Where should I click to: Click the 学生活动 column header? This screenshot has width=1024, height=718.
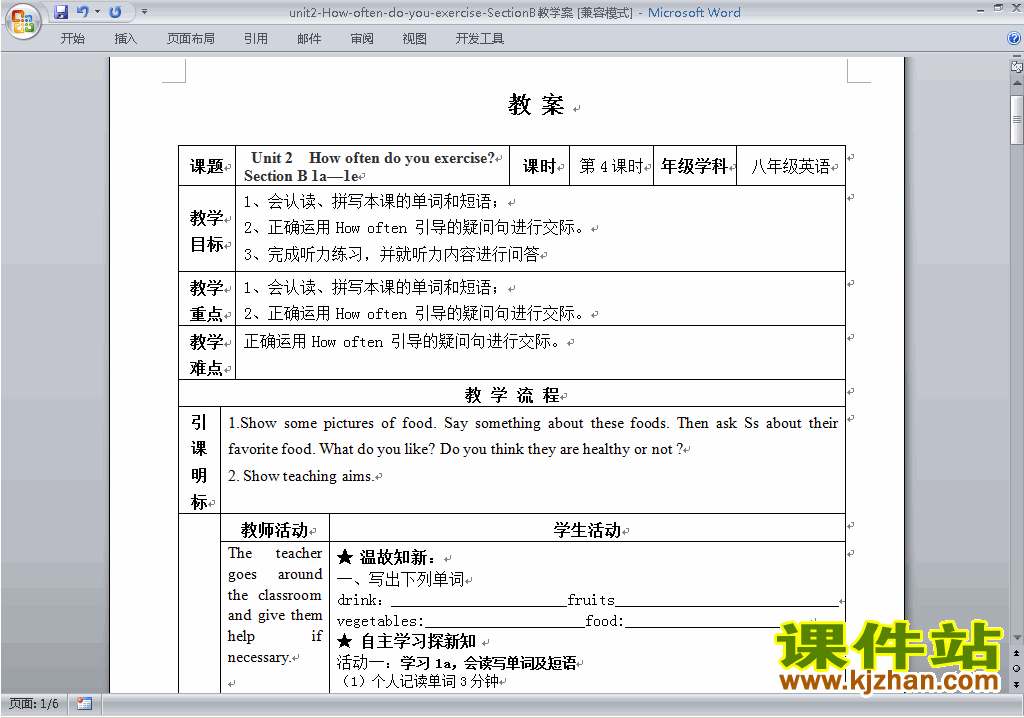[x=587, y=530]
